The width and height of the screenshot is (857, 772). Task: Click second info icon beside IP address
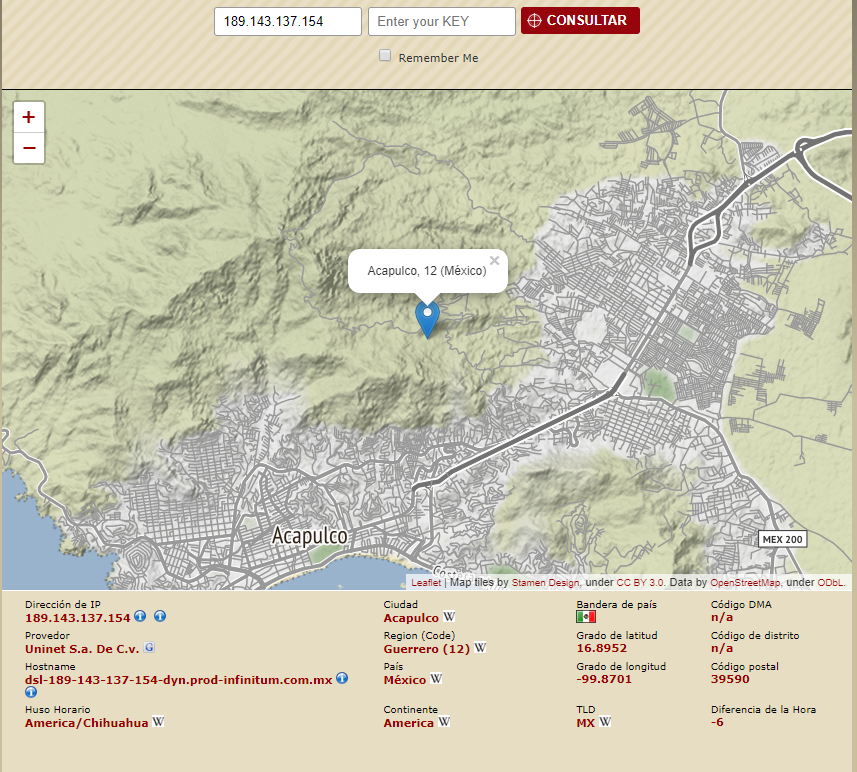tap(160, 616)
